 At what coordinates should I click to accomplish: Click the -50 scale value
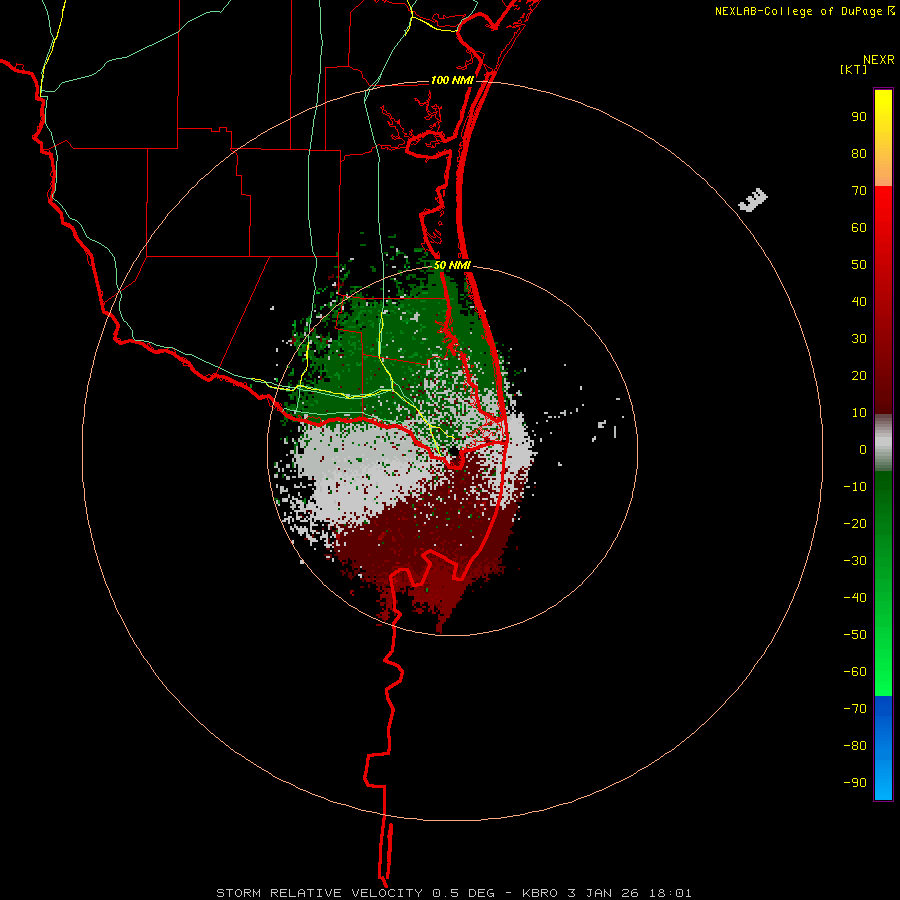[855, 635]
